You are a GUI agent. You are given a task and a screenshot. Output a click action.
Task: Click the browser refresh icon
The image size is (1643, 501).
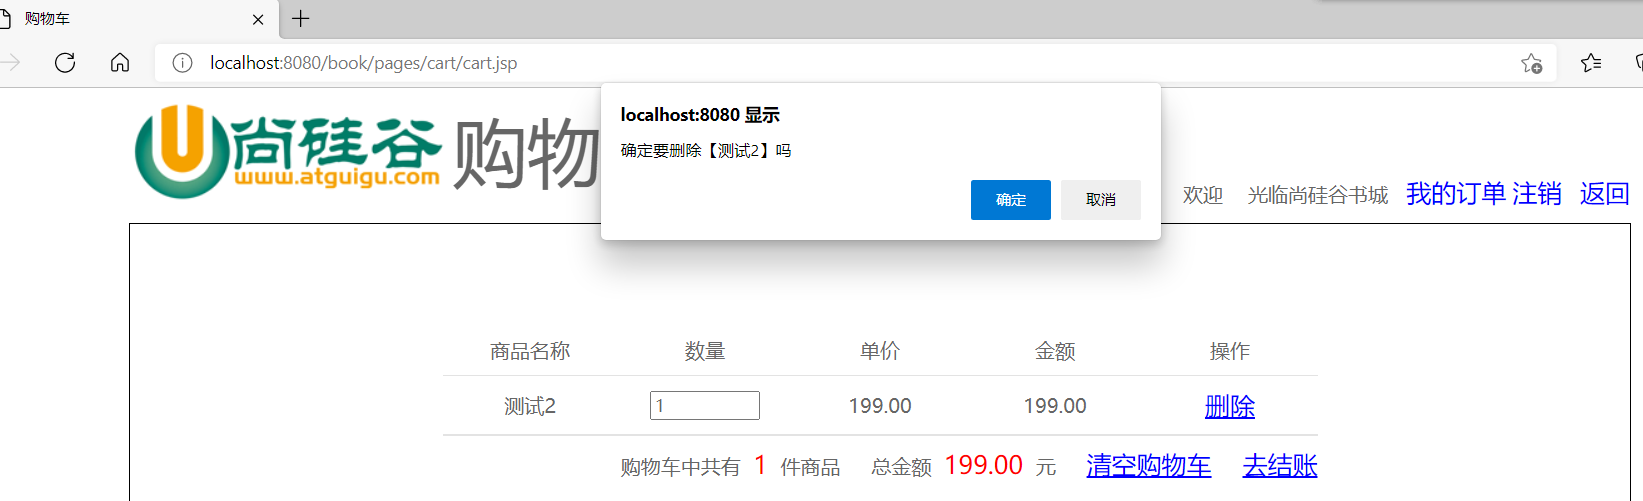point(65,63)
